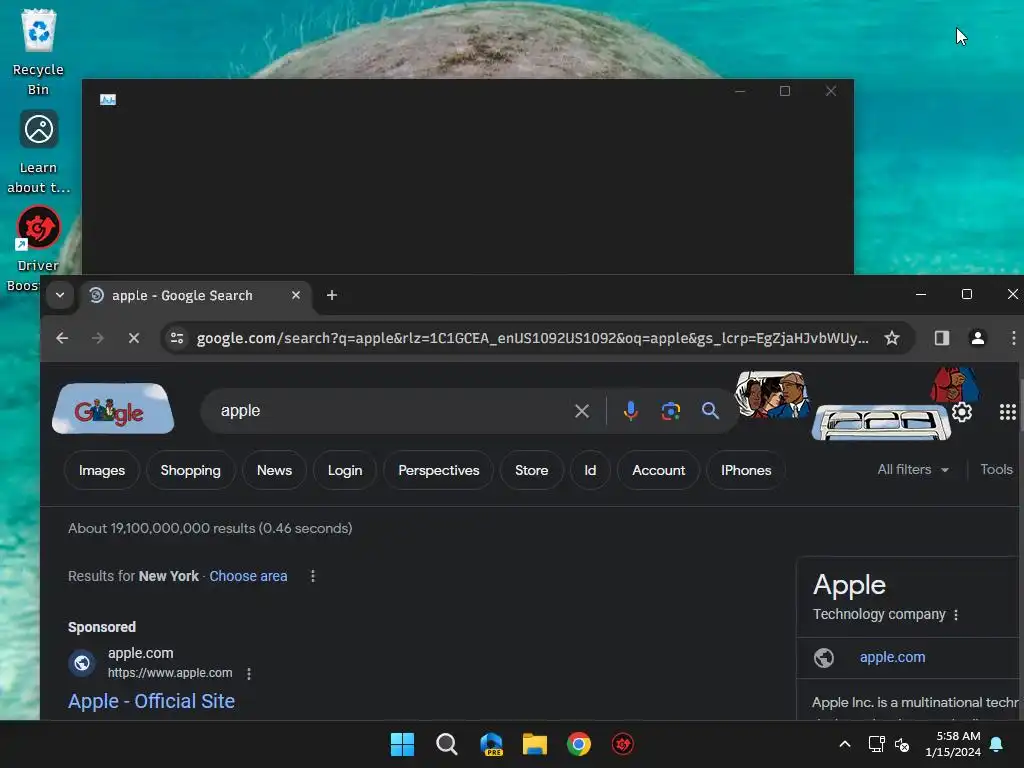
Task: Click the apple.com favicon in sponsored result
Action: [82, 663]
